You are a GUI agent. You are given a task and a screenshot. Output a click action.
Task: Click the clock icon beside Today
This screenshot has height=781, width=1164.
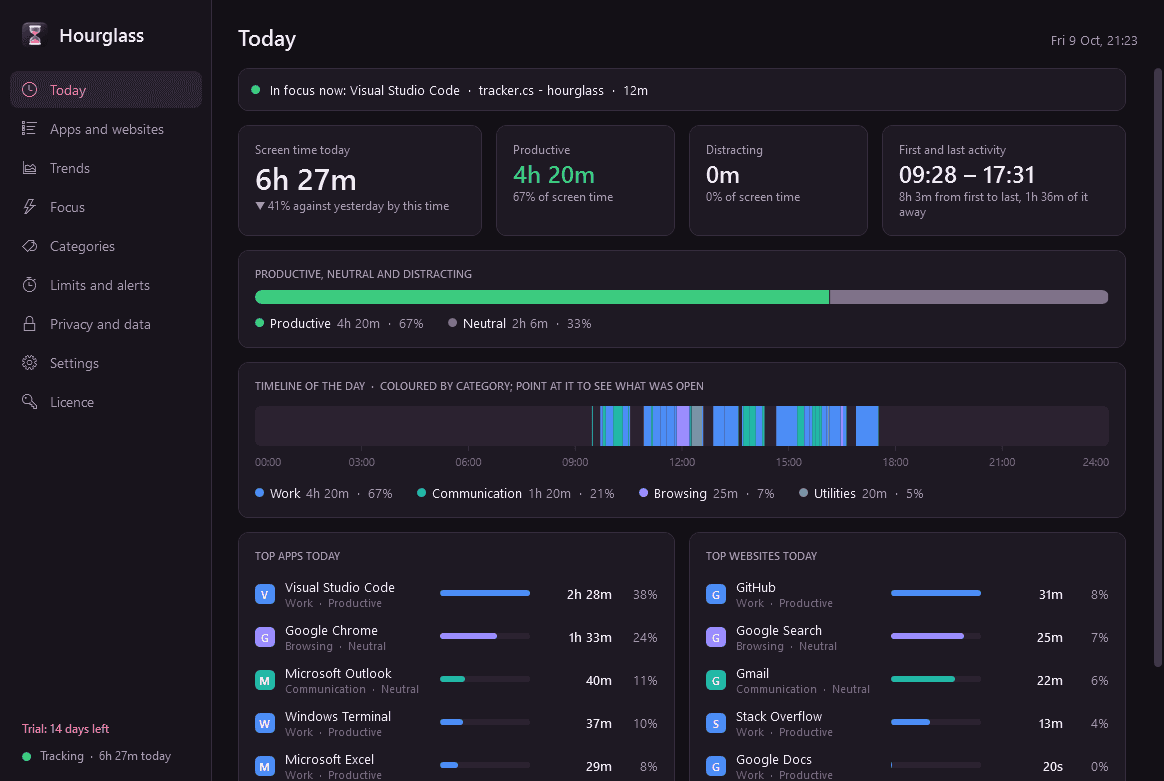coord(30,90)
